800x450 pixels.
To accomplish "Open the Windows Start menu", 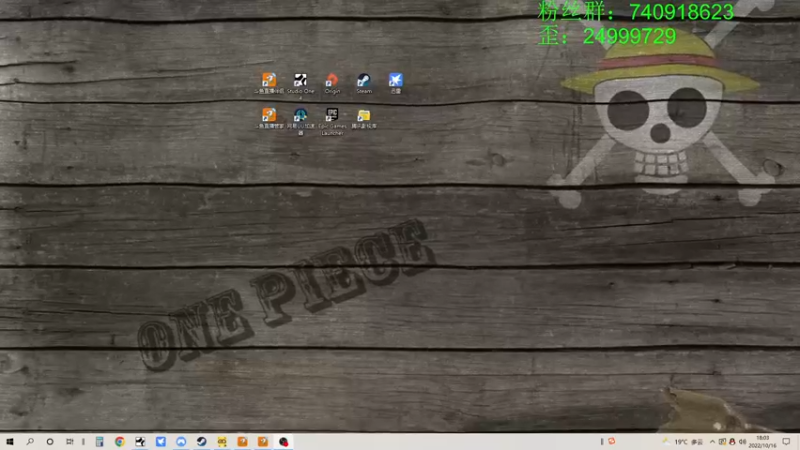I will 10,441.
